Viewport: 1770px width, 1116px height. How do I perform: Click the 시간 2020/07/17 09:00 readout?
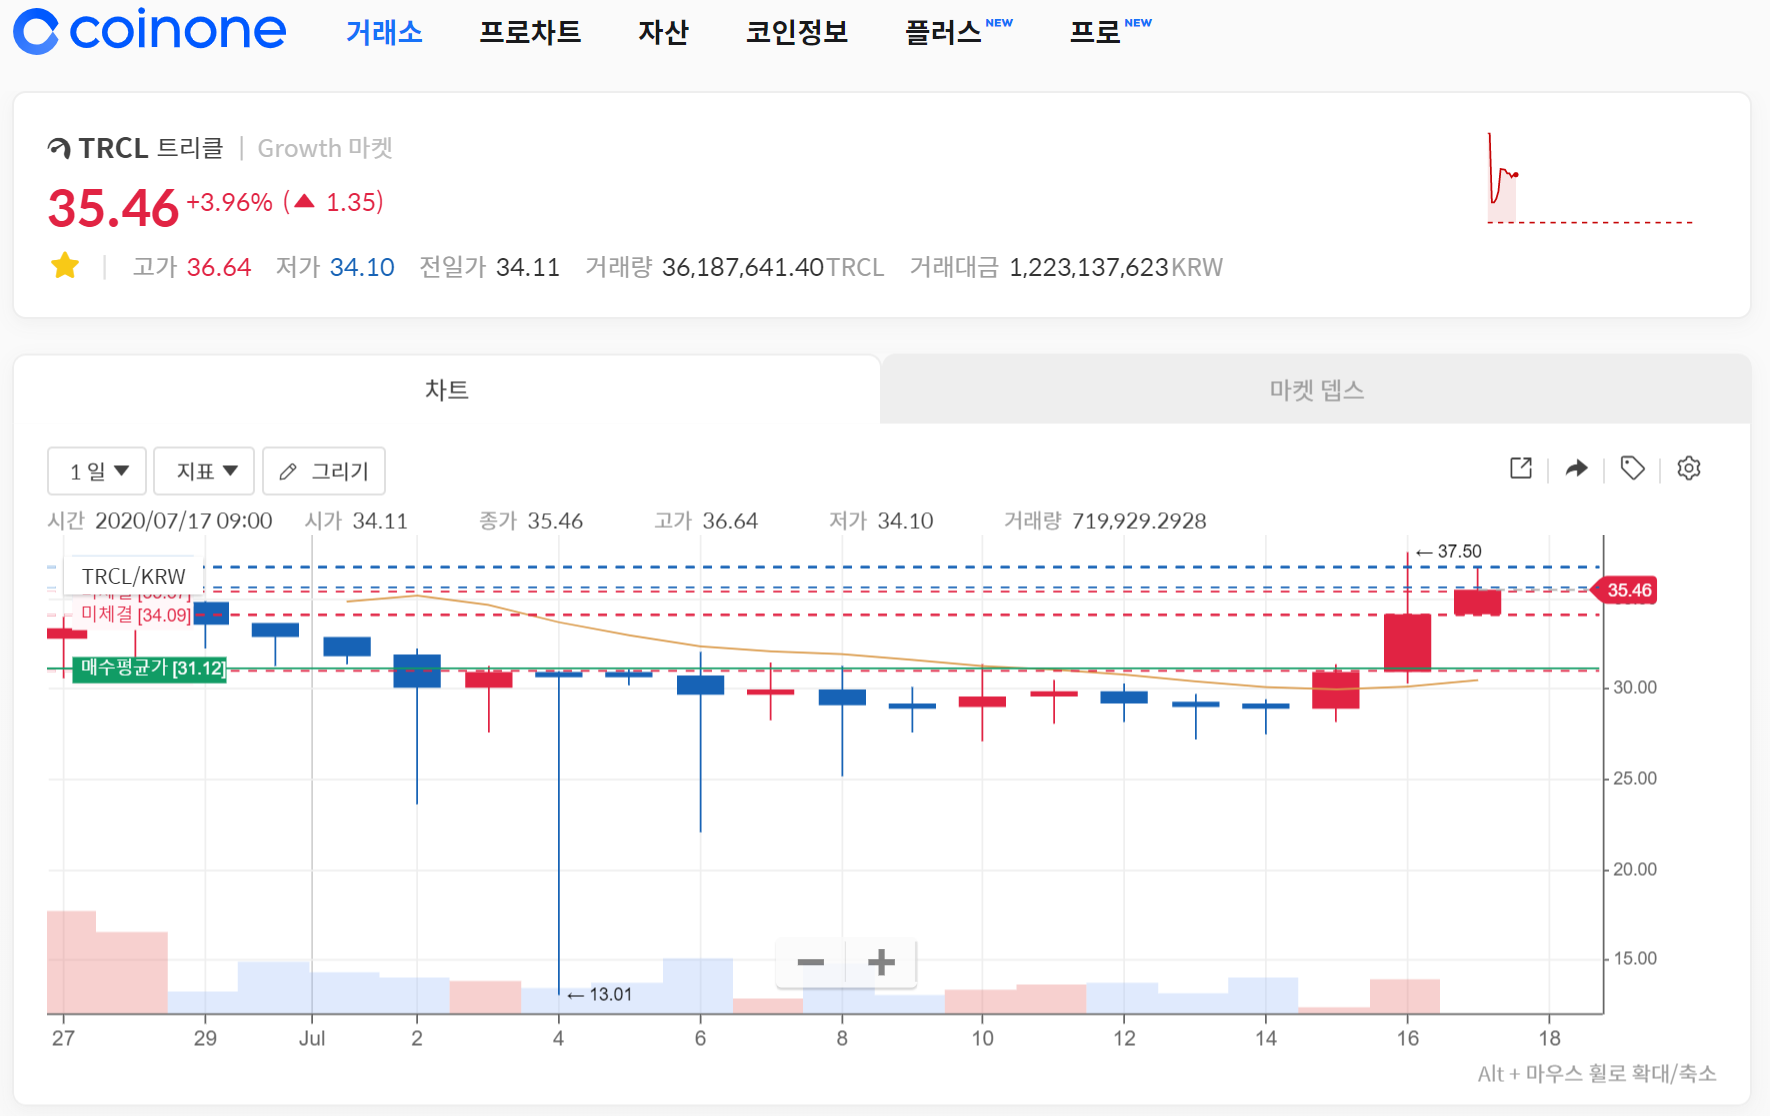point(160,521)
